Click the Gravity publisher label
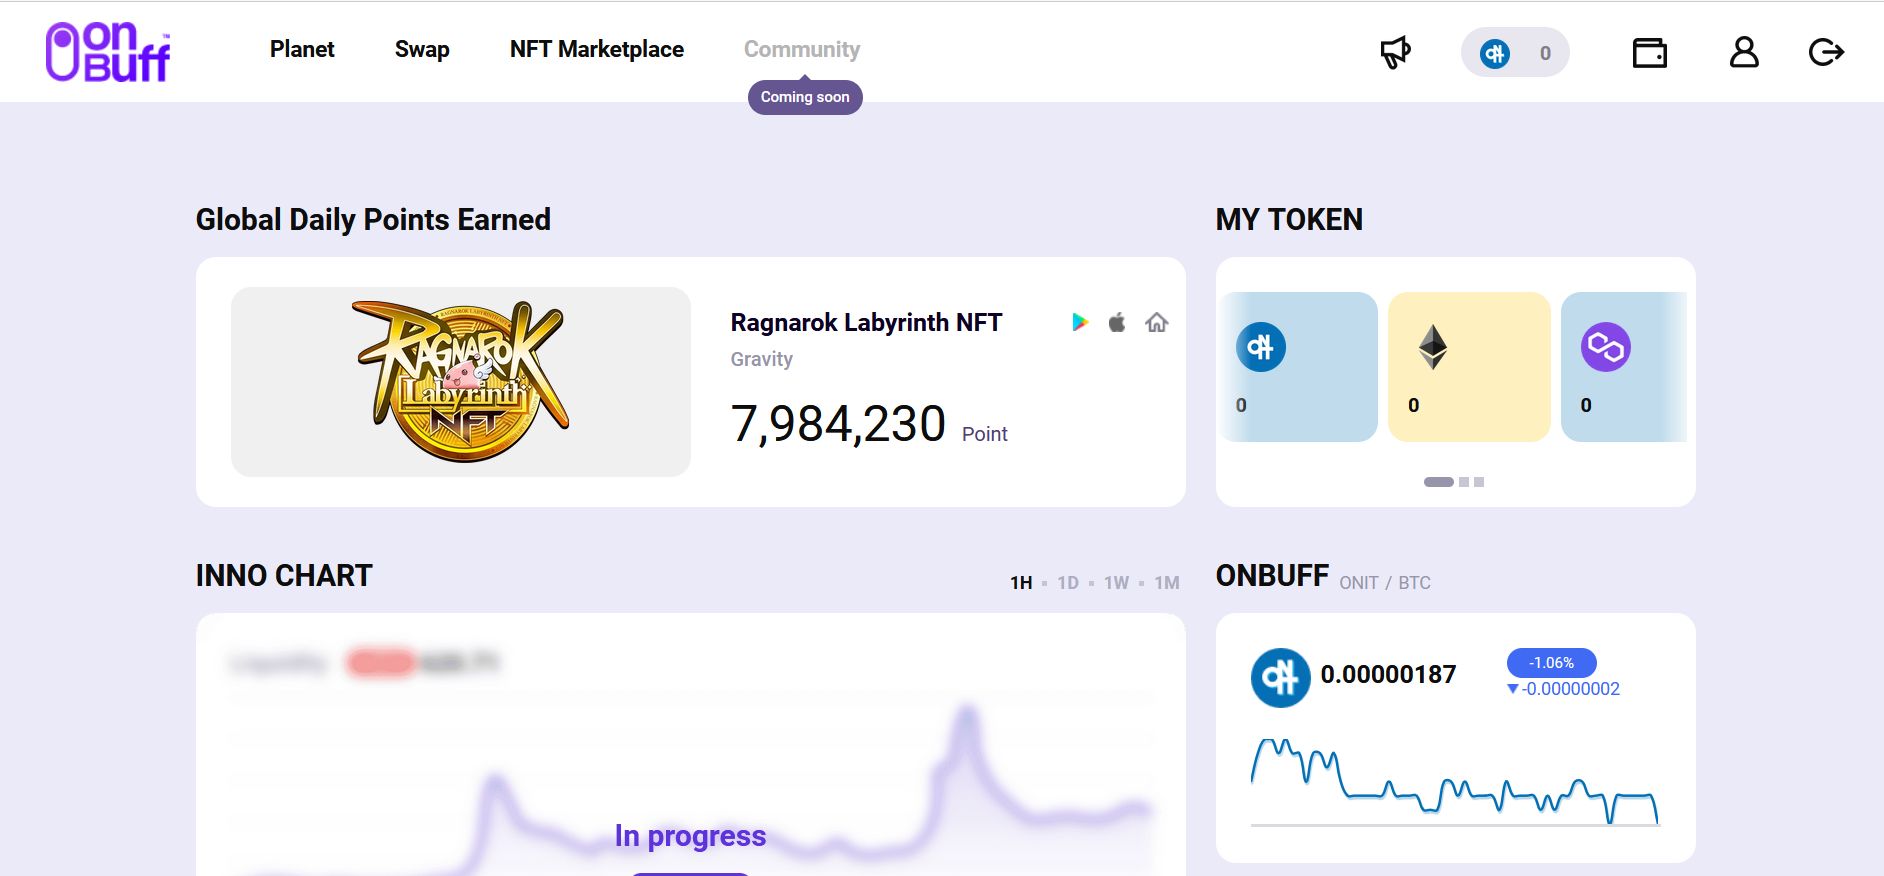Image resolution: width=1884 pixels, height=876 pixels. 761,359
